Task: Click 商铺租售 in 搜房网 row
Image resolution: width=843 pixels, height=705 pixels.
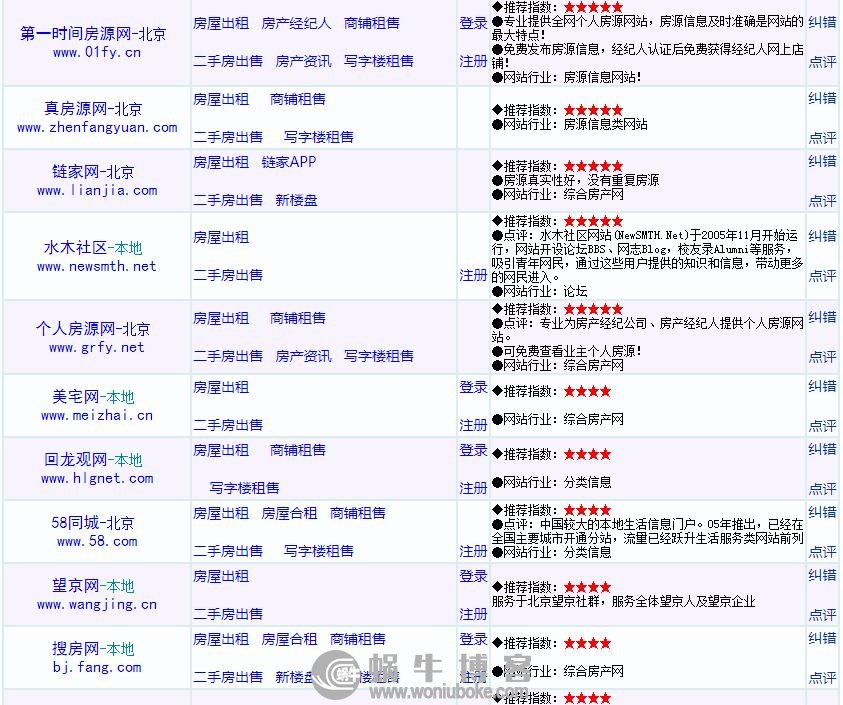Action: pyautogui.click(x=358, y=639)
